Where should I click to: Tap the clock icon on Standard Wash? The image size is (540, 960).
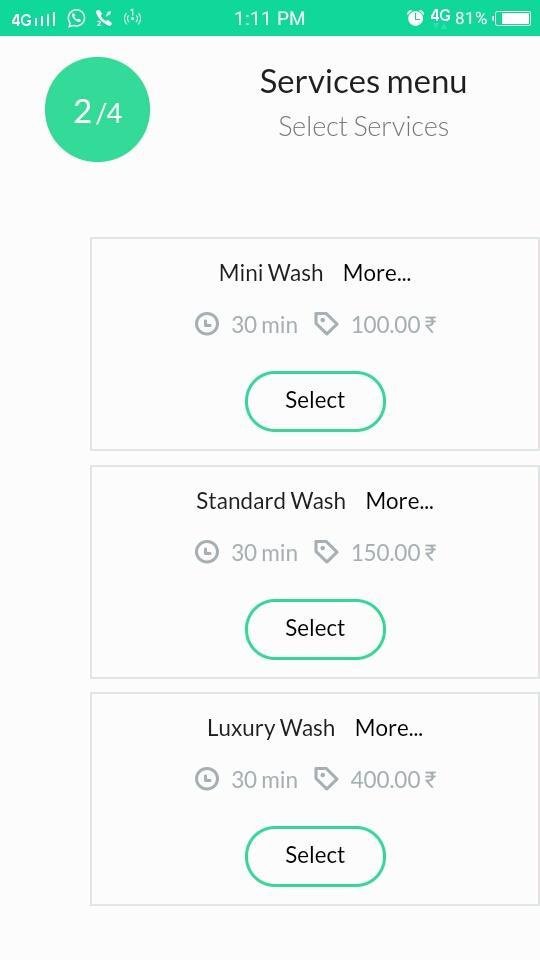click(207, 552)
